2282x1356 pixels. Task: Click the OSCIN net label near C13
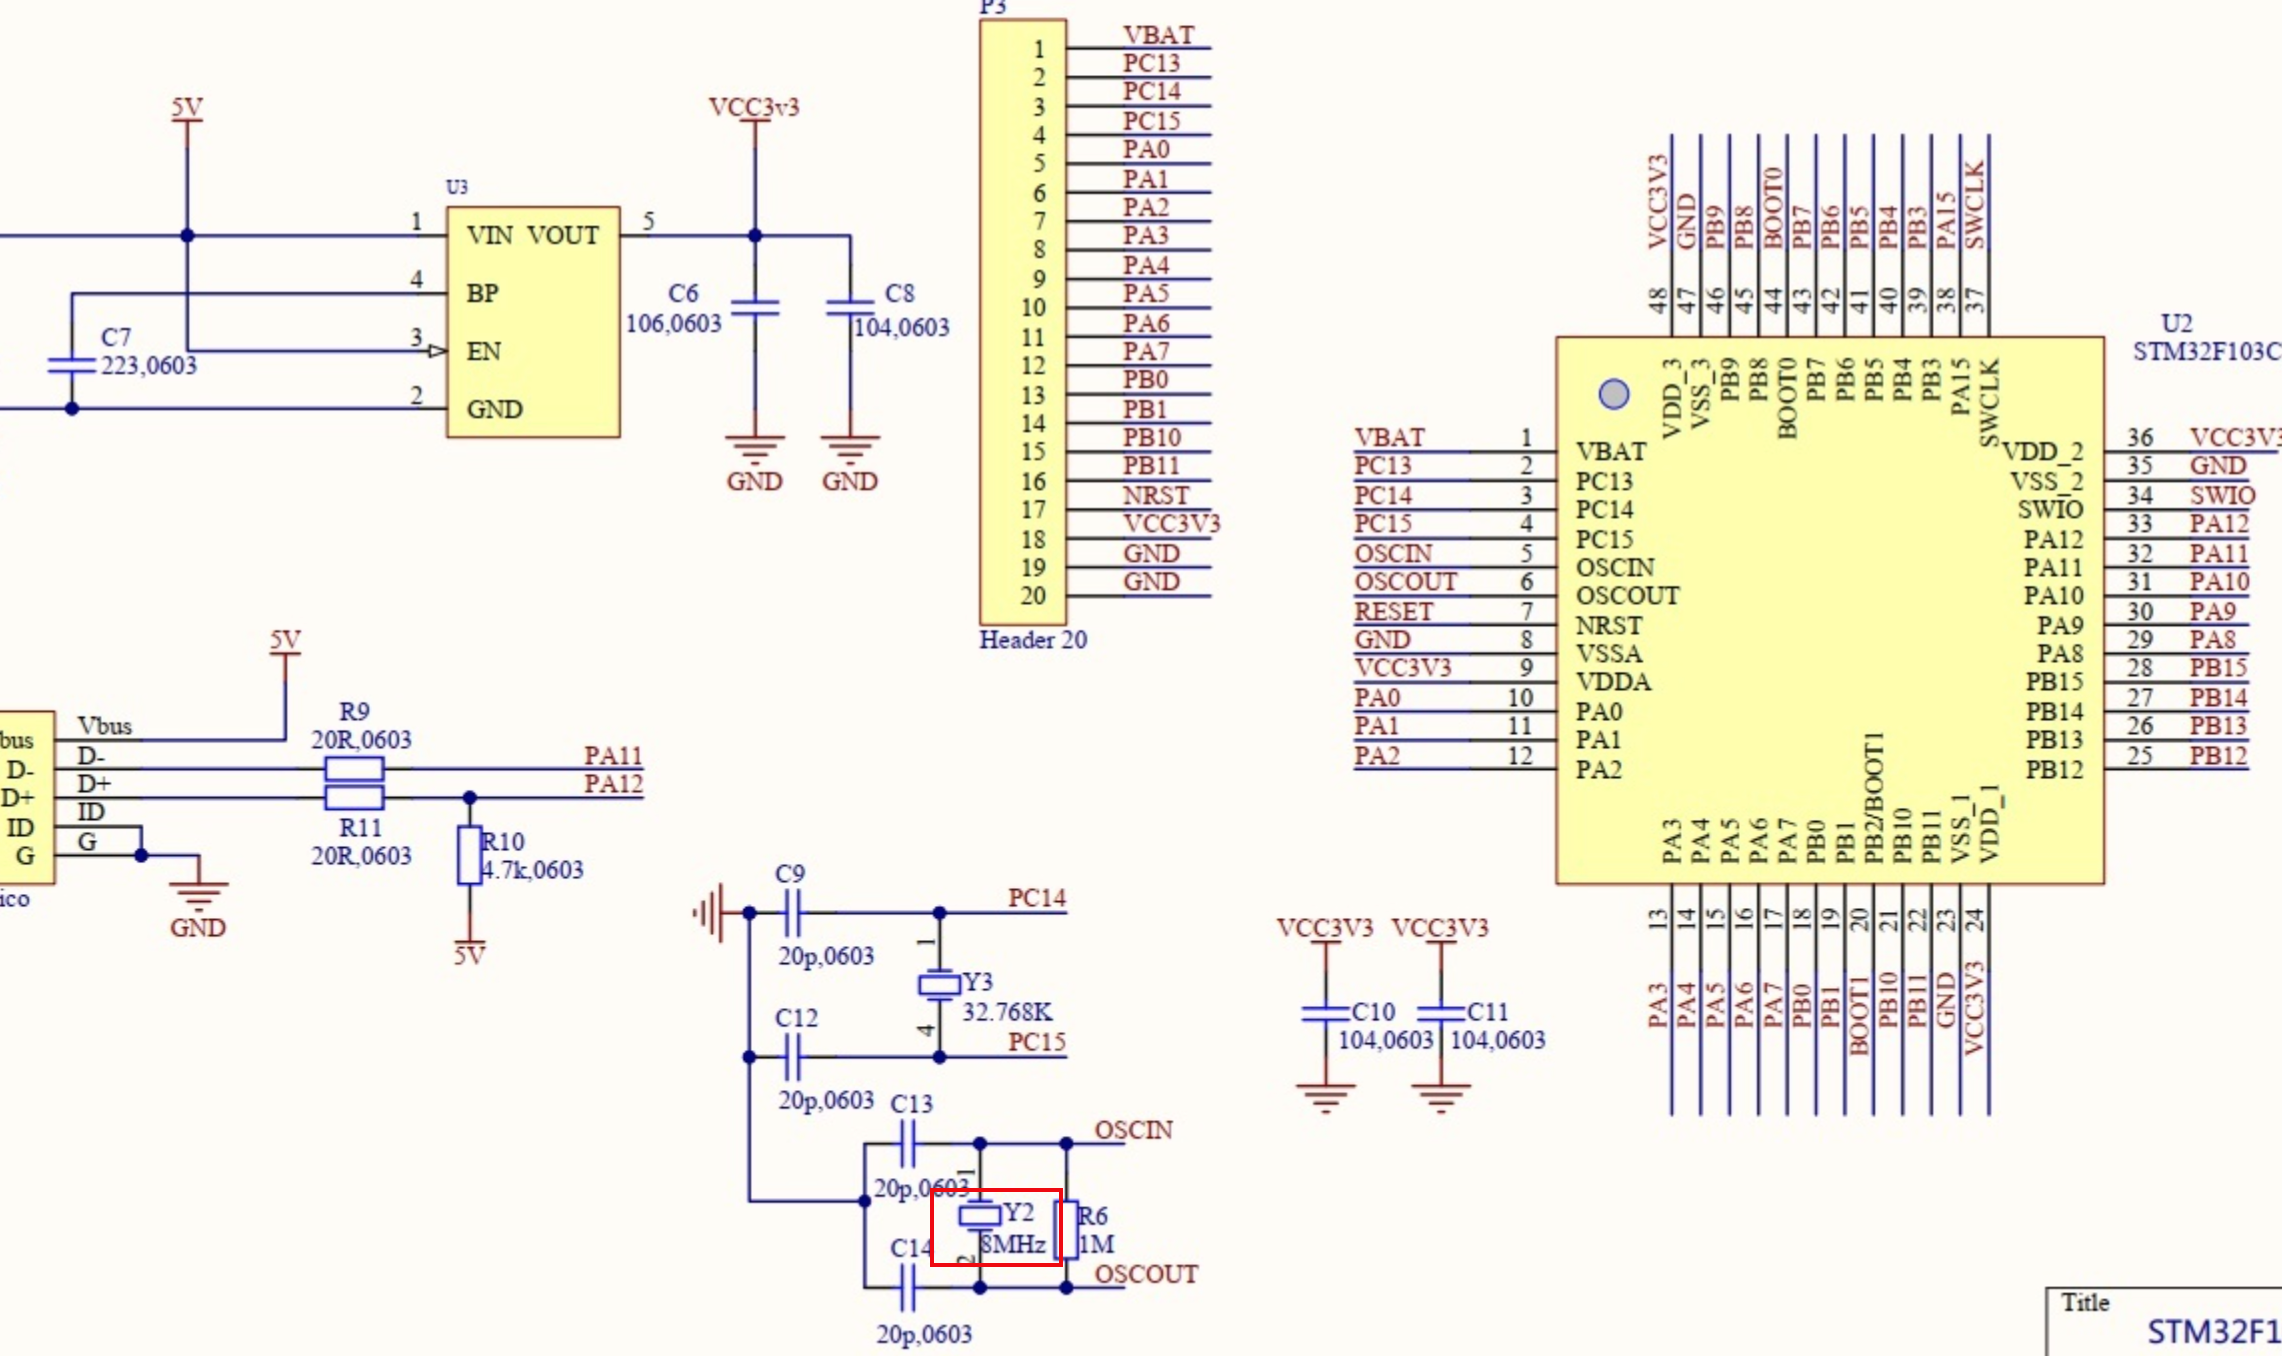[1133, 1130]
